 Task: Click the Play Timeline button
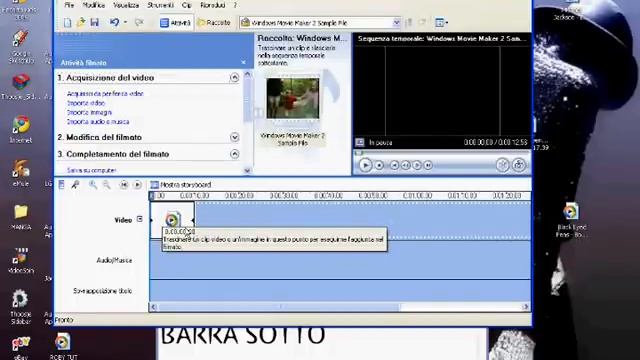click(x=138, y=185)
